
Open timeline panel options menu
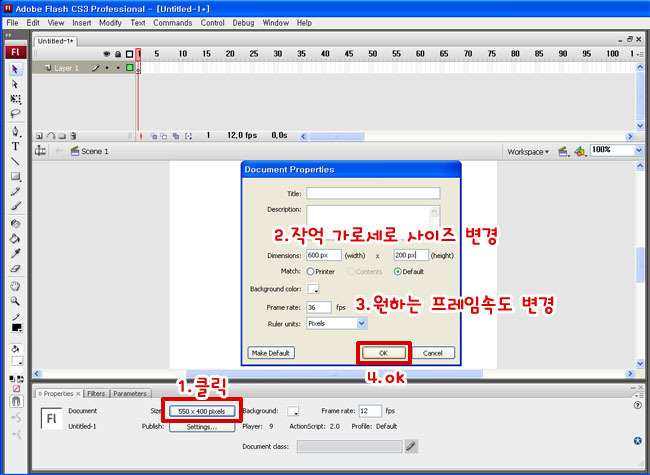[640, 54]
